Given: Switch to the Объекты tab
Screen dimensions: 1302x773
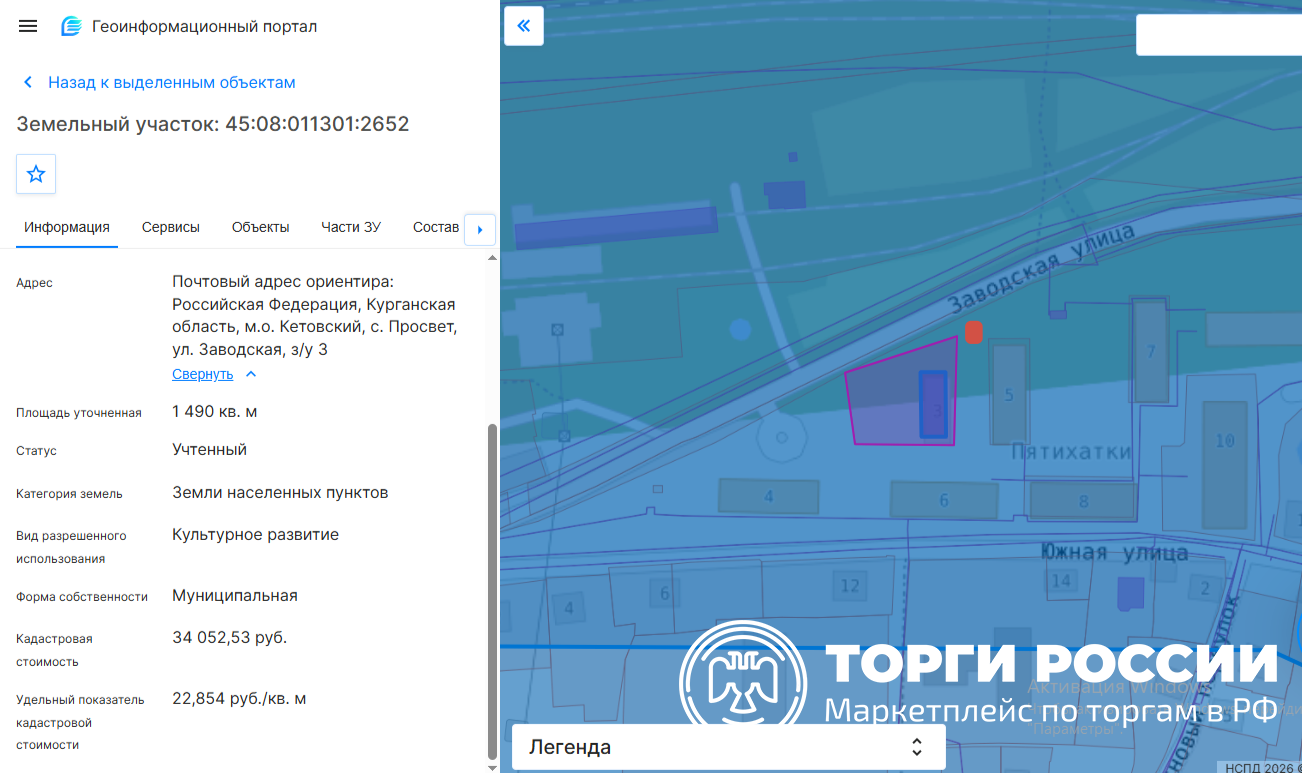Looking at the screenshot, I should click(260, 227).
